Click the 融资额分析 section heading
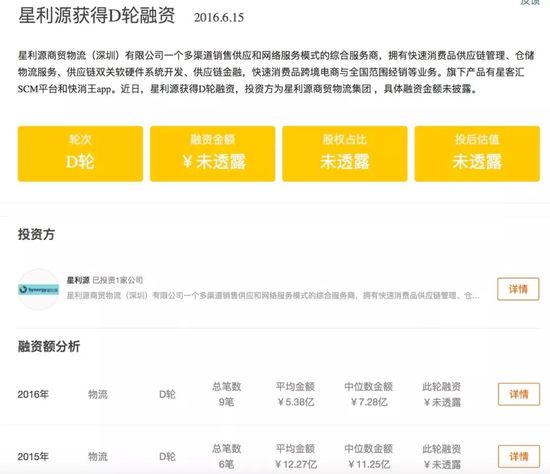Image resolution: width=550 pixels, height=474 pixels. [x=49, y=346]
